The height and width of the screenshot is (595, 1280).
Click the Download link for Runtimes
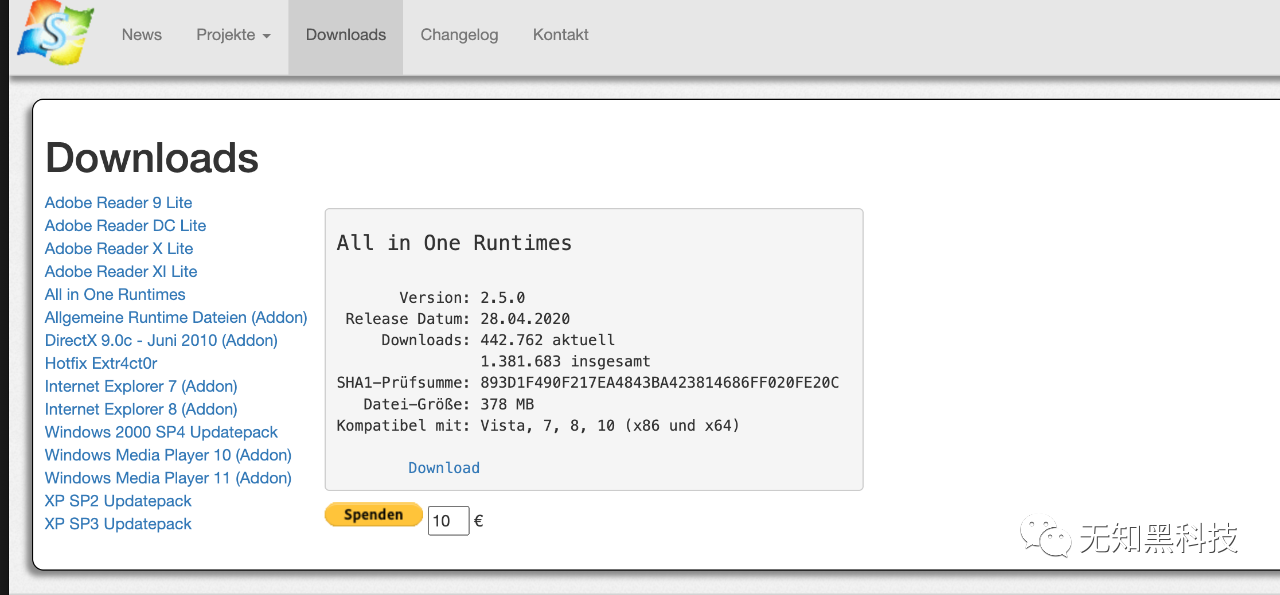pyautogui.click(x=444, y=468)
